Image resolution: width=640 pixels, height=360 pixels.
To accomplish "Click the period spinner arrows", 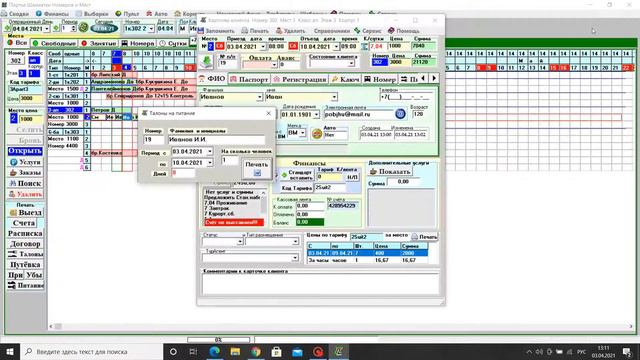I will click(73, 29).
